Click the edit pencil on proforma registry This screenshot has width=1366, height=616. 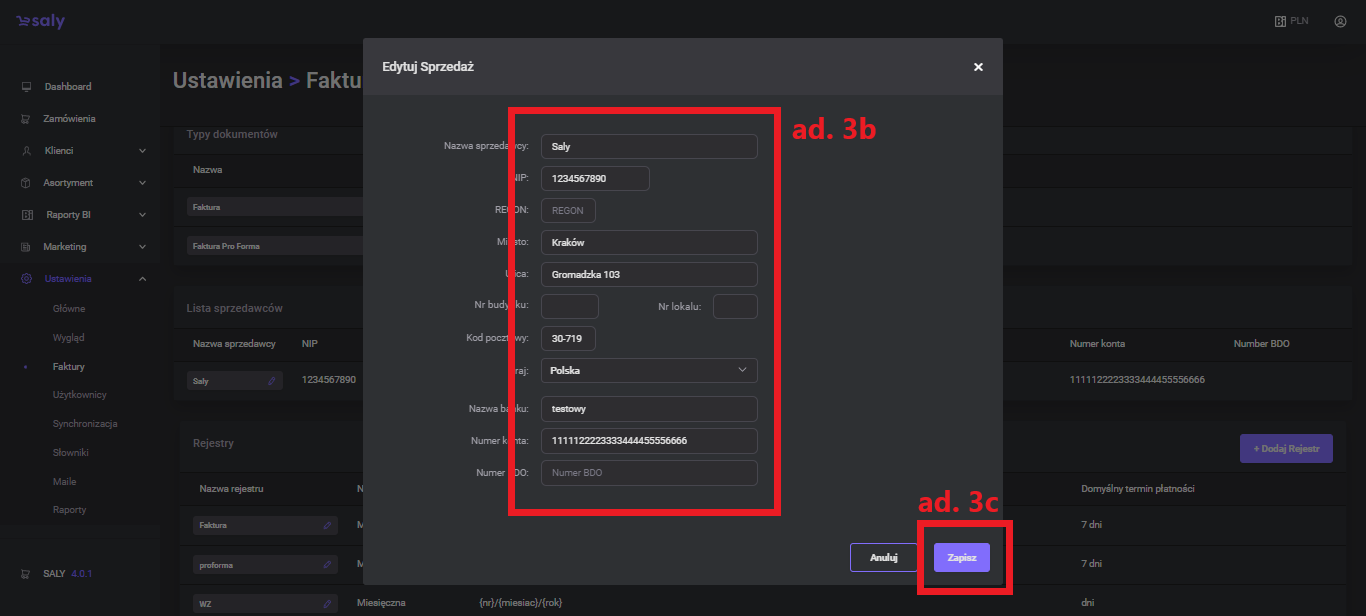coord(327,565)
